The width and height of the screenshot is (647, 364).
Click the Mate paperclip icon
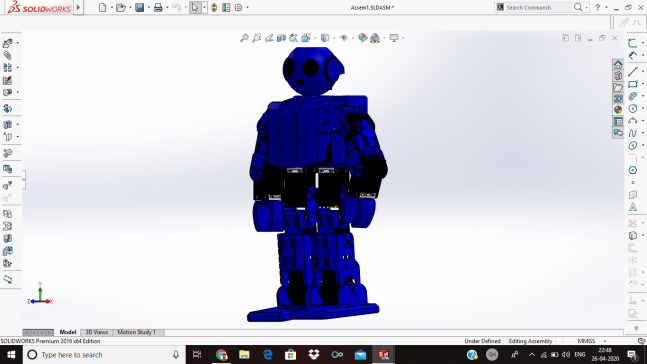point(7,55)
